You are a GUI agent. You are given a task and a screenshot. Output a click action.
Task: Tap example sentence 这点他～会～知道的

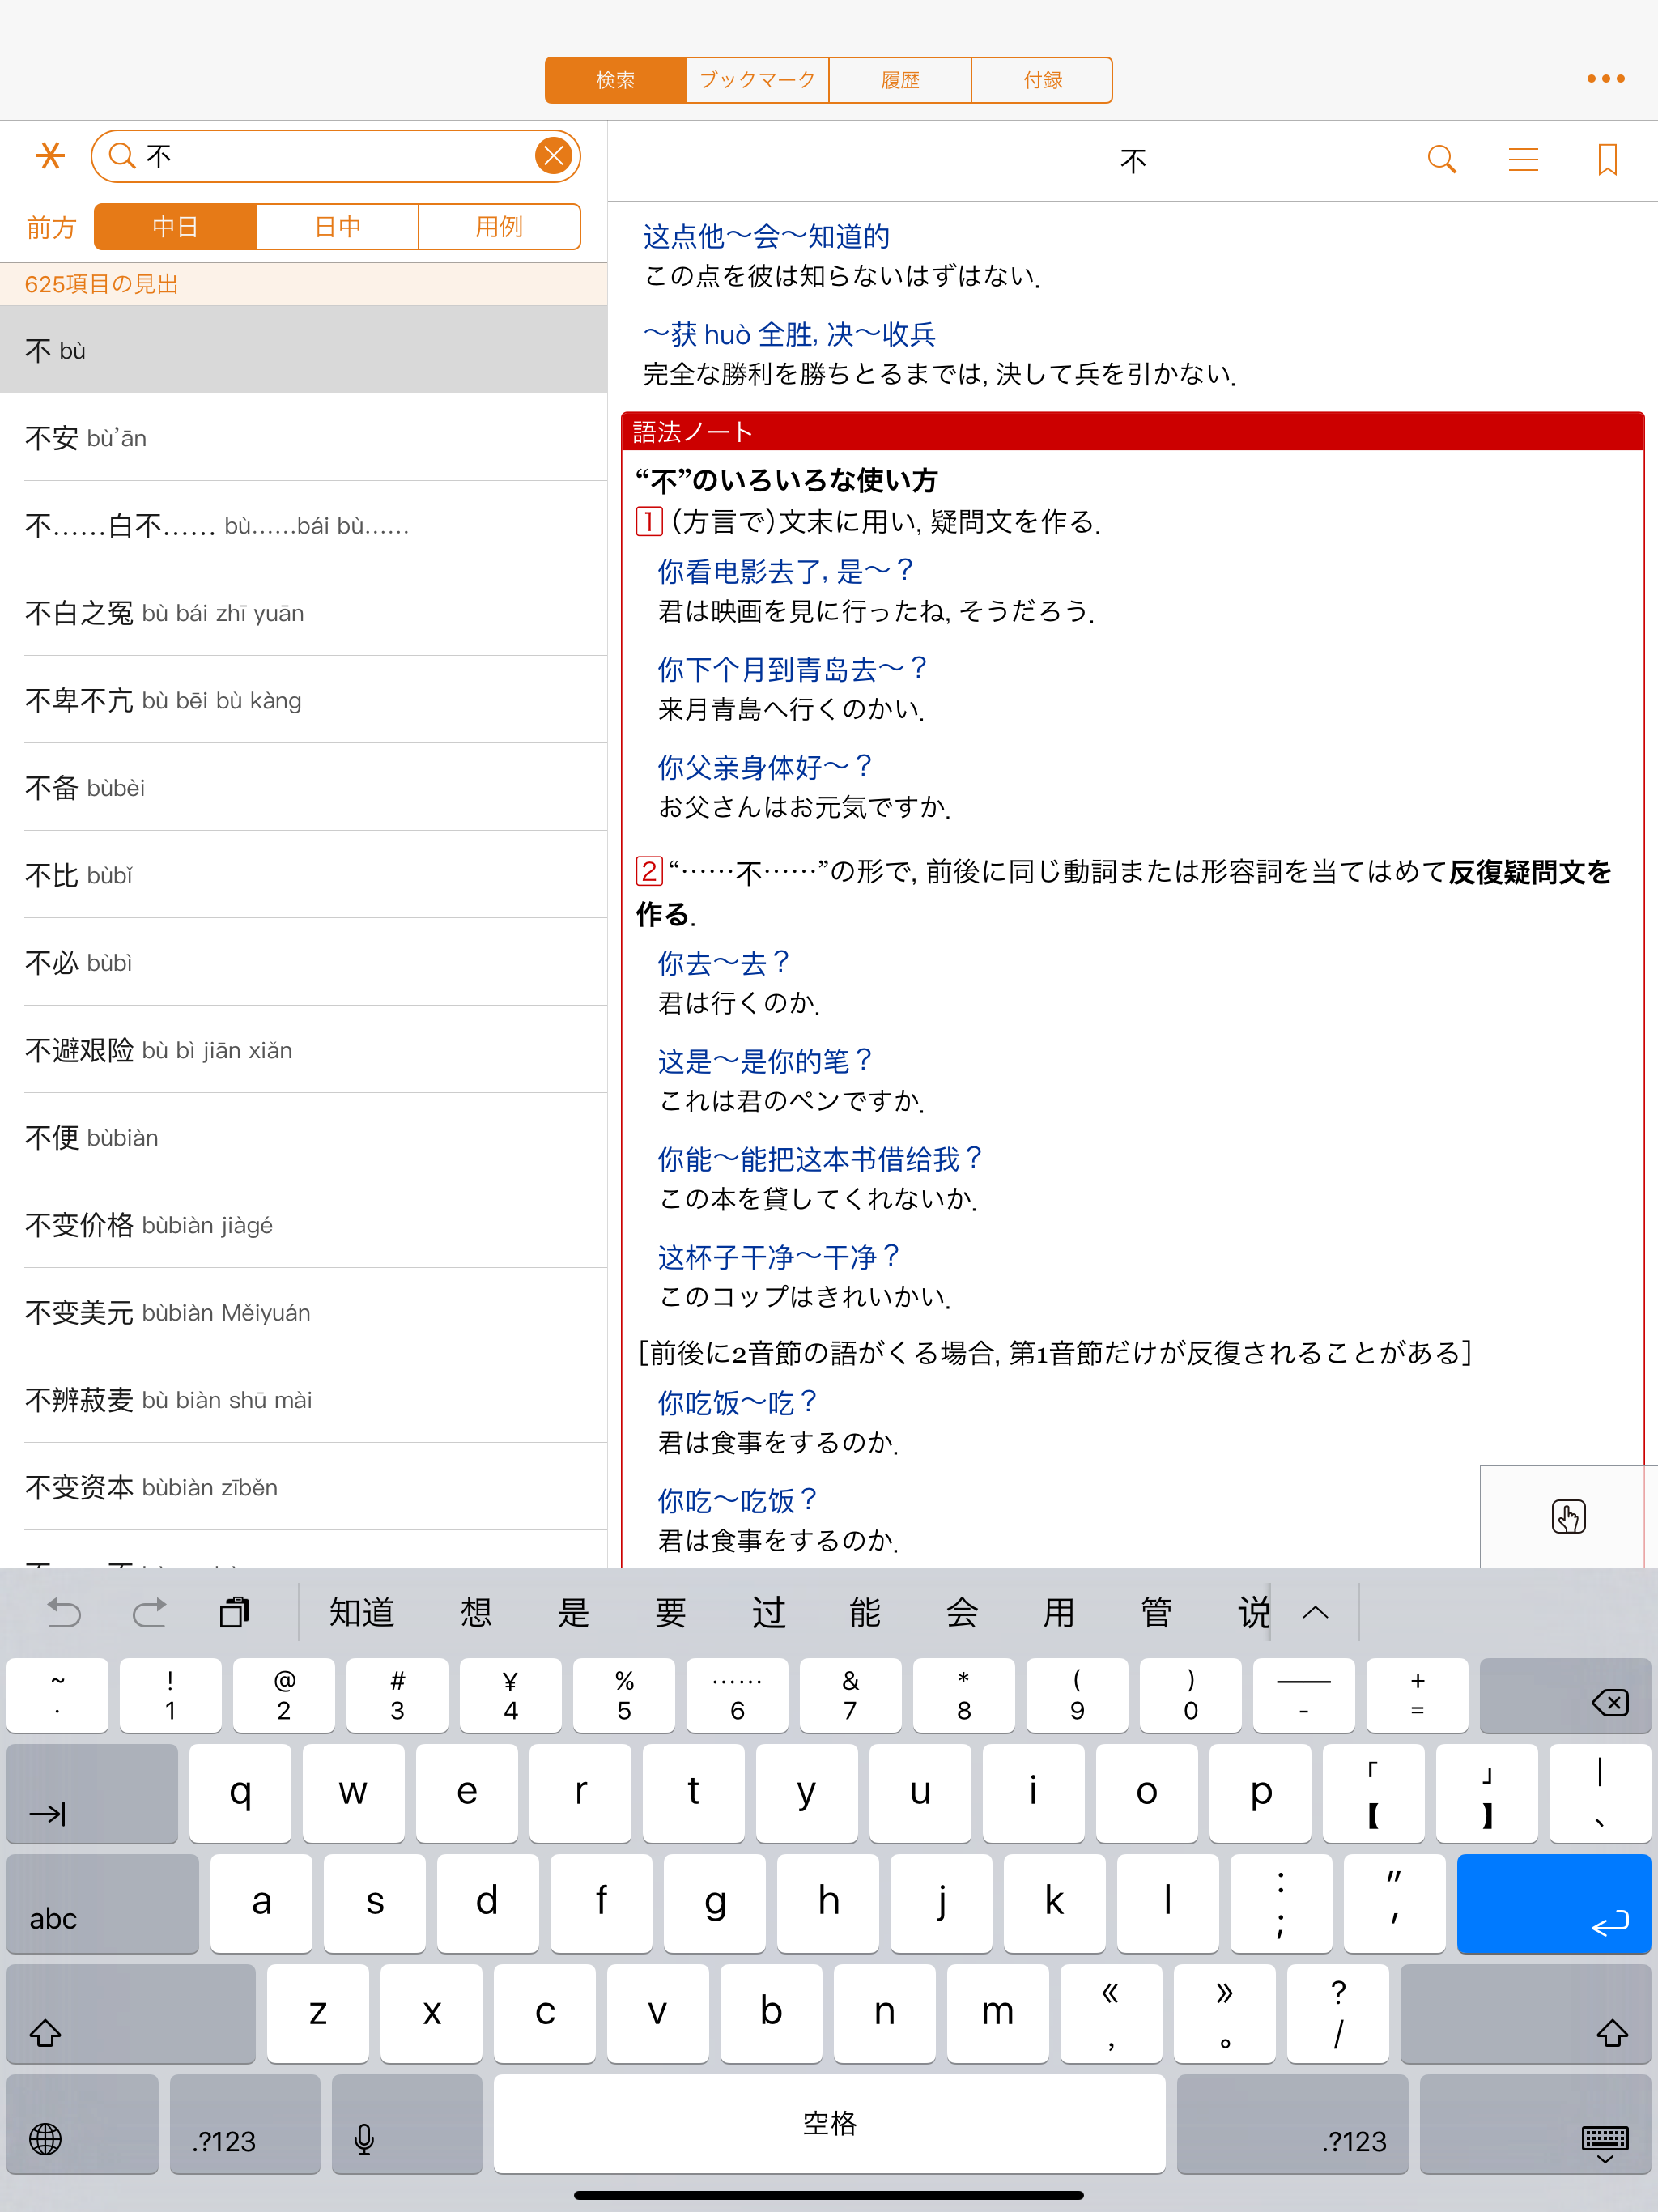point(766,236)
